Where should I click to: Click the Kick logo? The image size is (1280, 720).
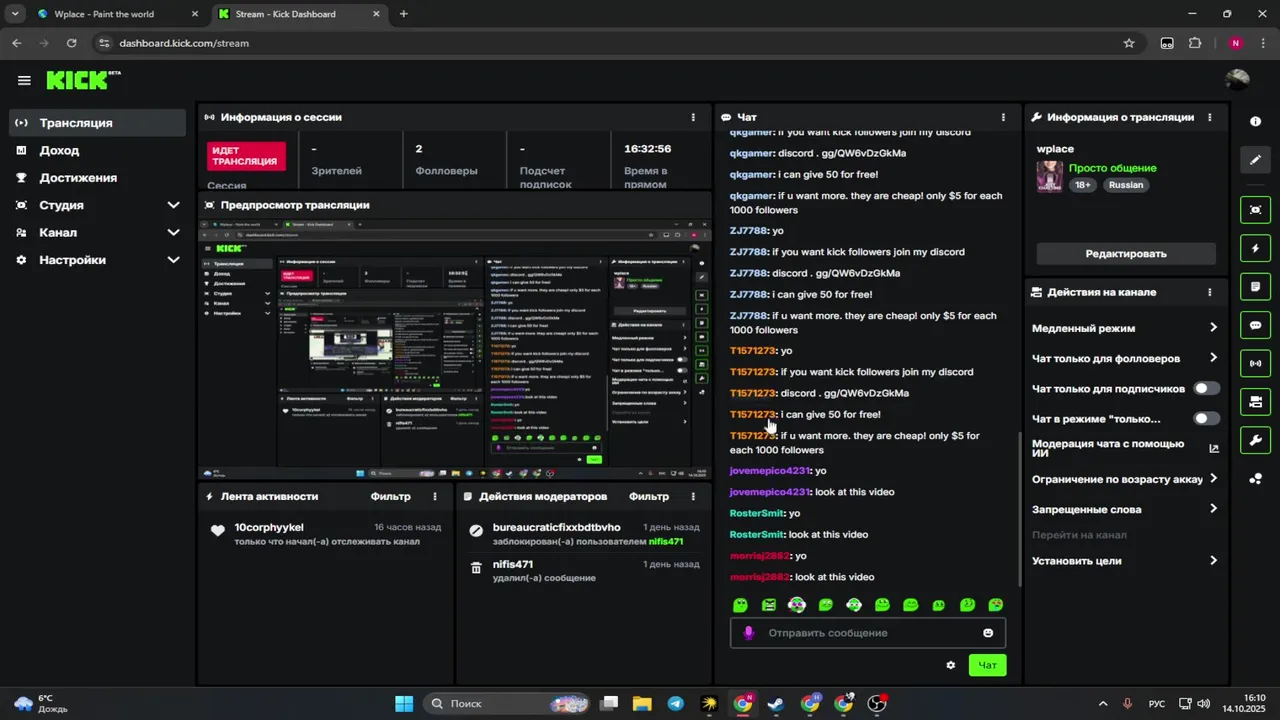(79, 80)
